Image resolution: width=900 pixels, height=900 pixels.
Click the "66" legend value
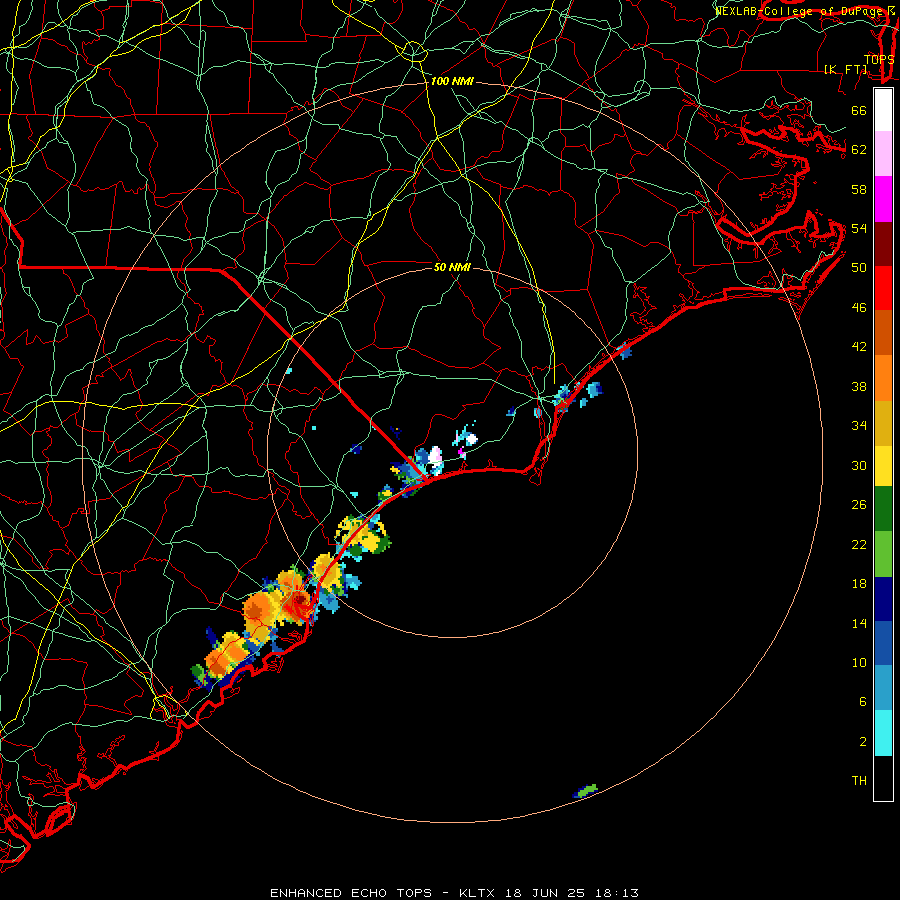[859, 110]
